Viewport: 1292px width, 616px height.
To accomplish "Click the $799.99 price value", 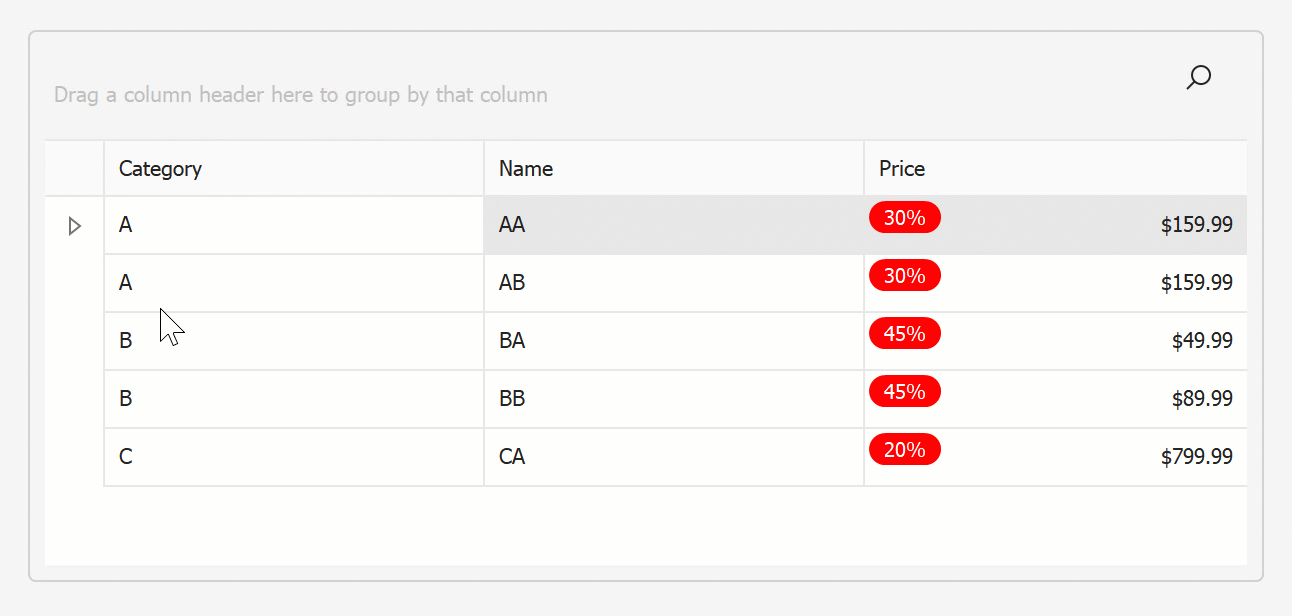I will pos(1196,457).
